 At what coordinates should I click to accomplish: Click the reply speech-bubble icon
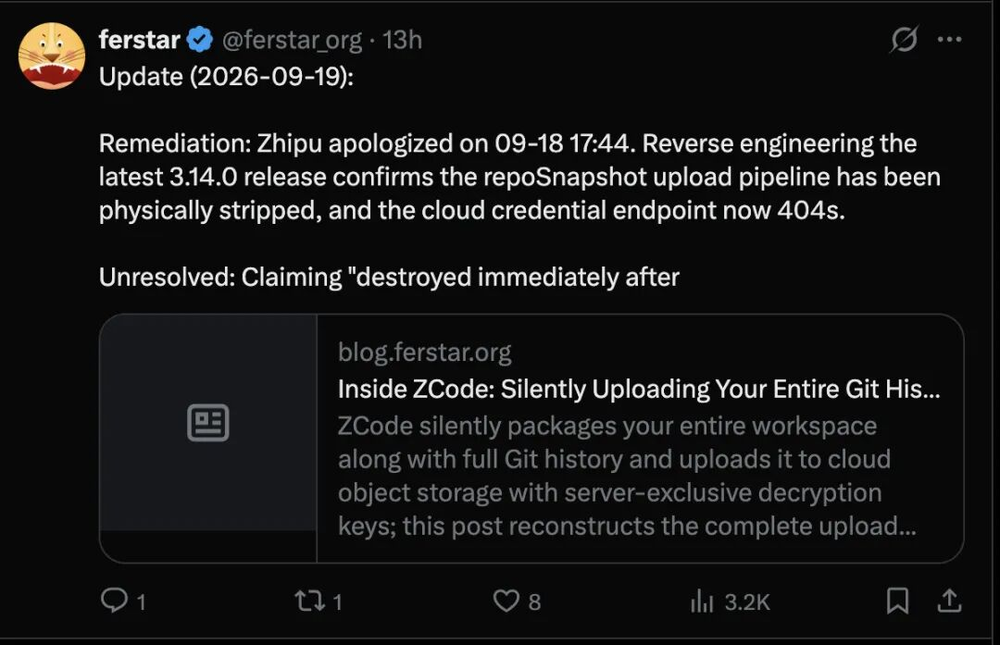pos(114,600)
